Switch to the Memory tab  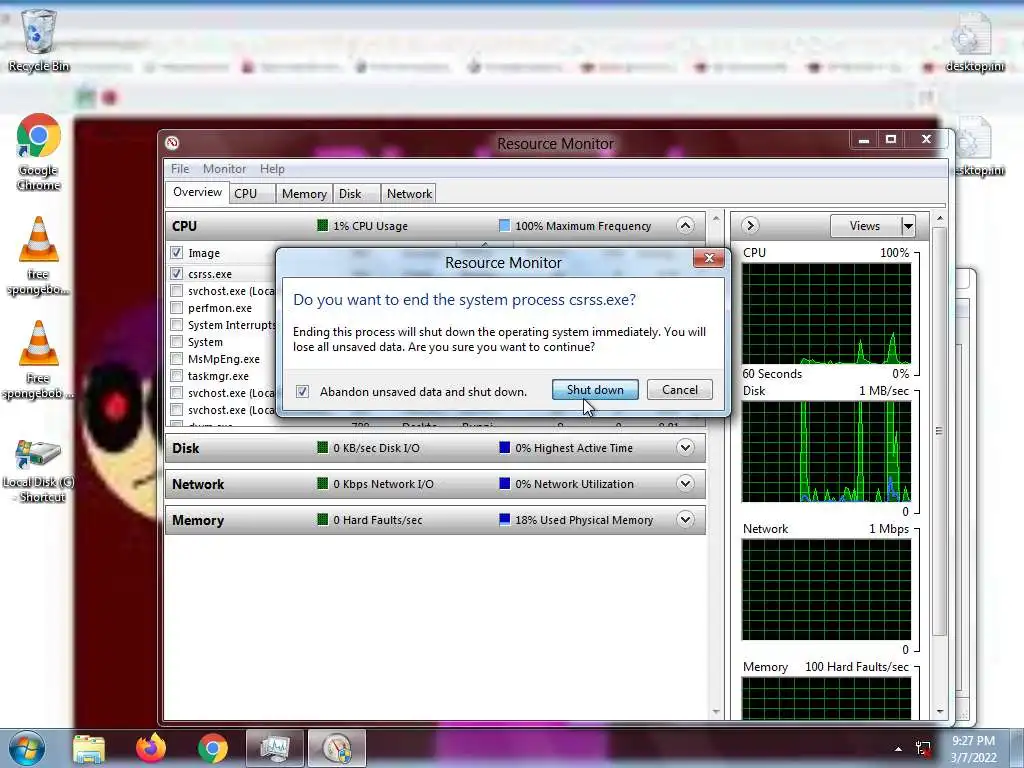(x=304, y=193)
